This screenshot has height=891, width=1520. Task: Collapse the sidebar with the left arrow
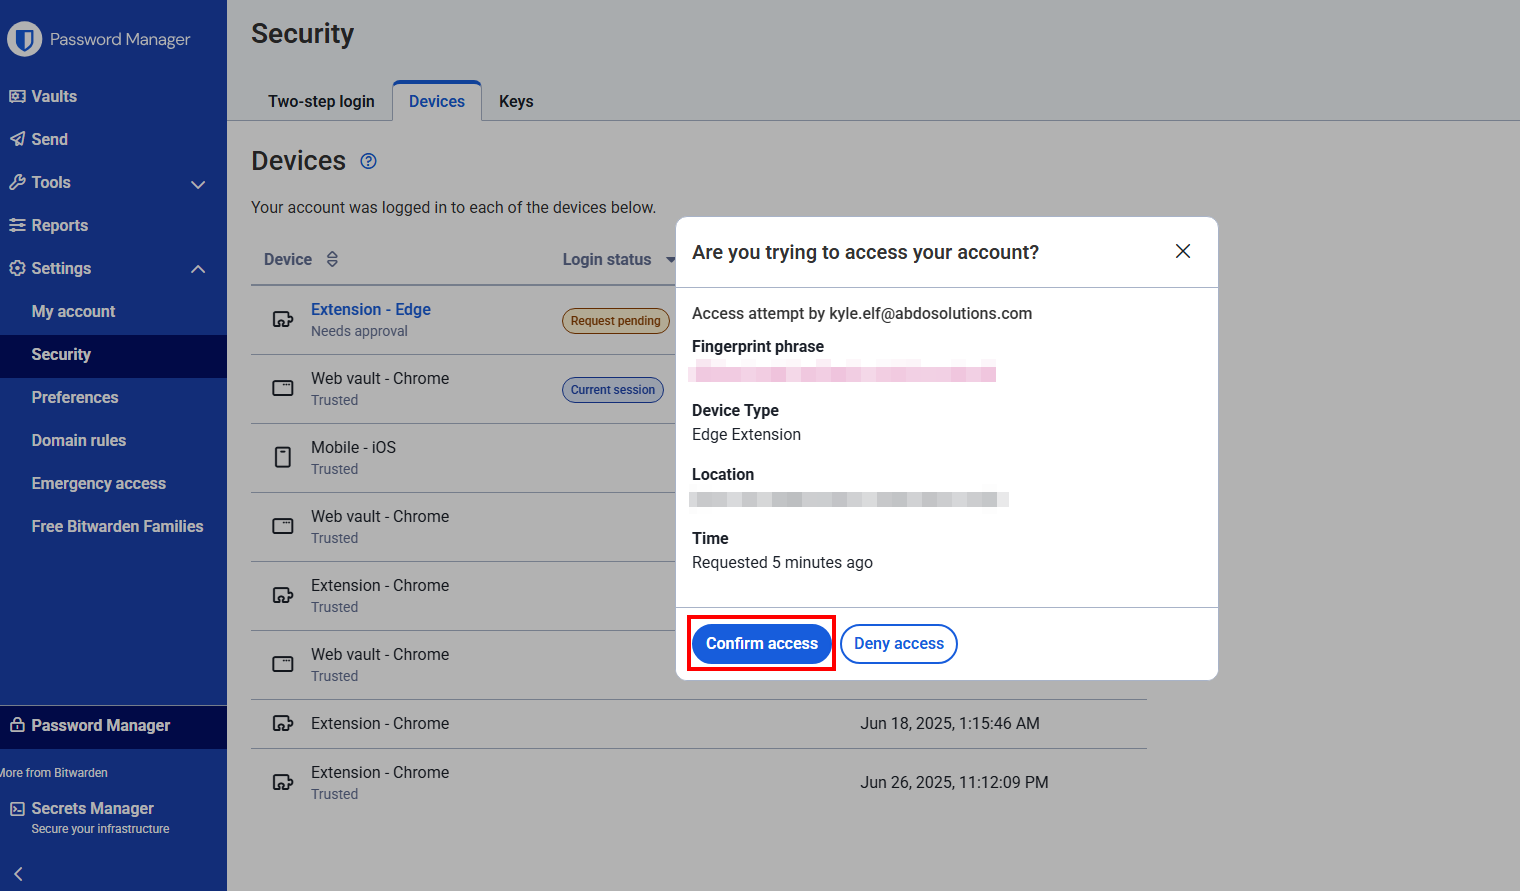18,874
